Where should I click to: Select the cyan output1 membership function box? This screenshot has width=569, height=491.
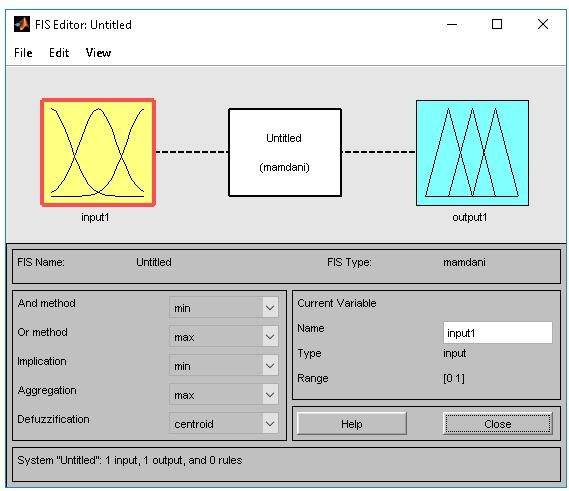(x=472, y=153)
